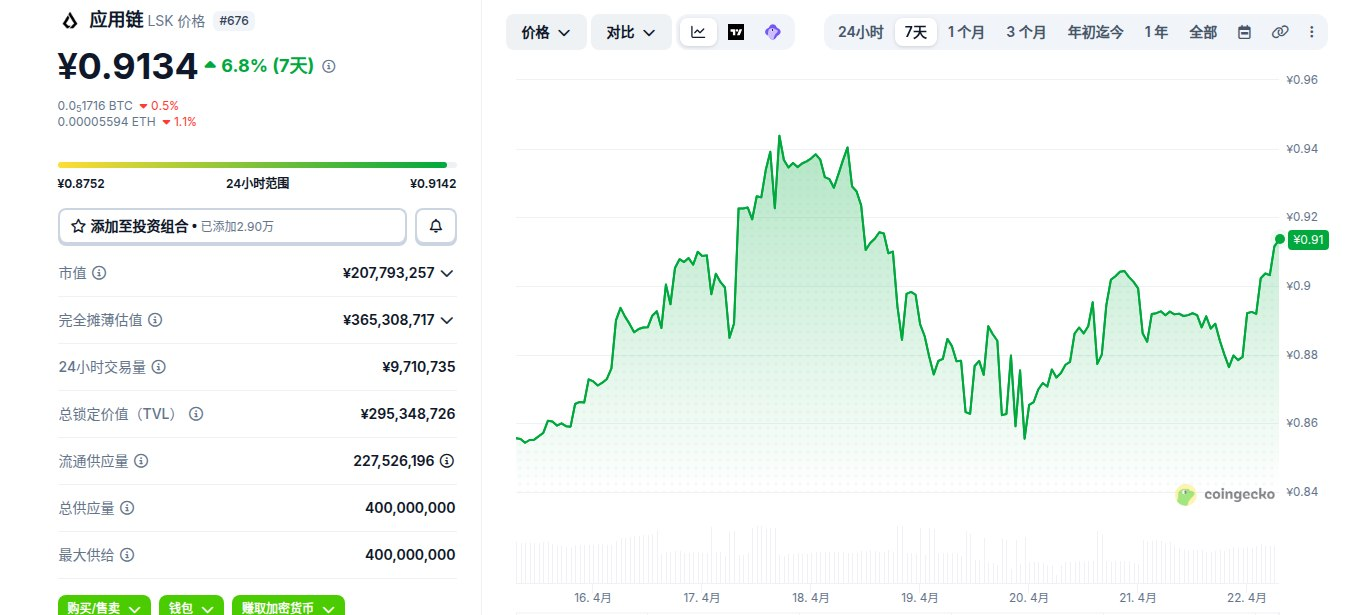This screenshot has height=615, width=1360.
Task: Click the 20. 4月 date axis label
Action: tap(1029, 597)
